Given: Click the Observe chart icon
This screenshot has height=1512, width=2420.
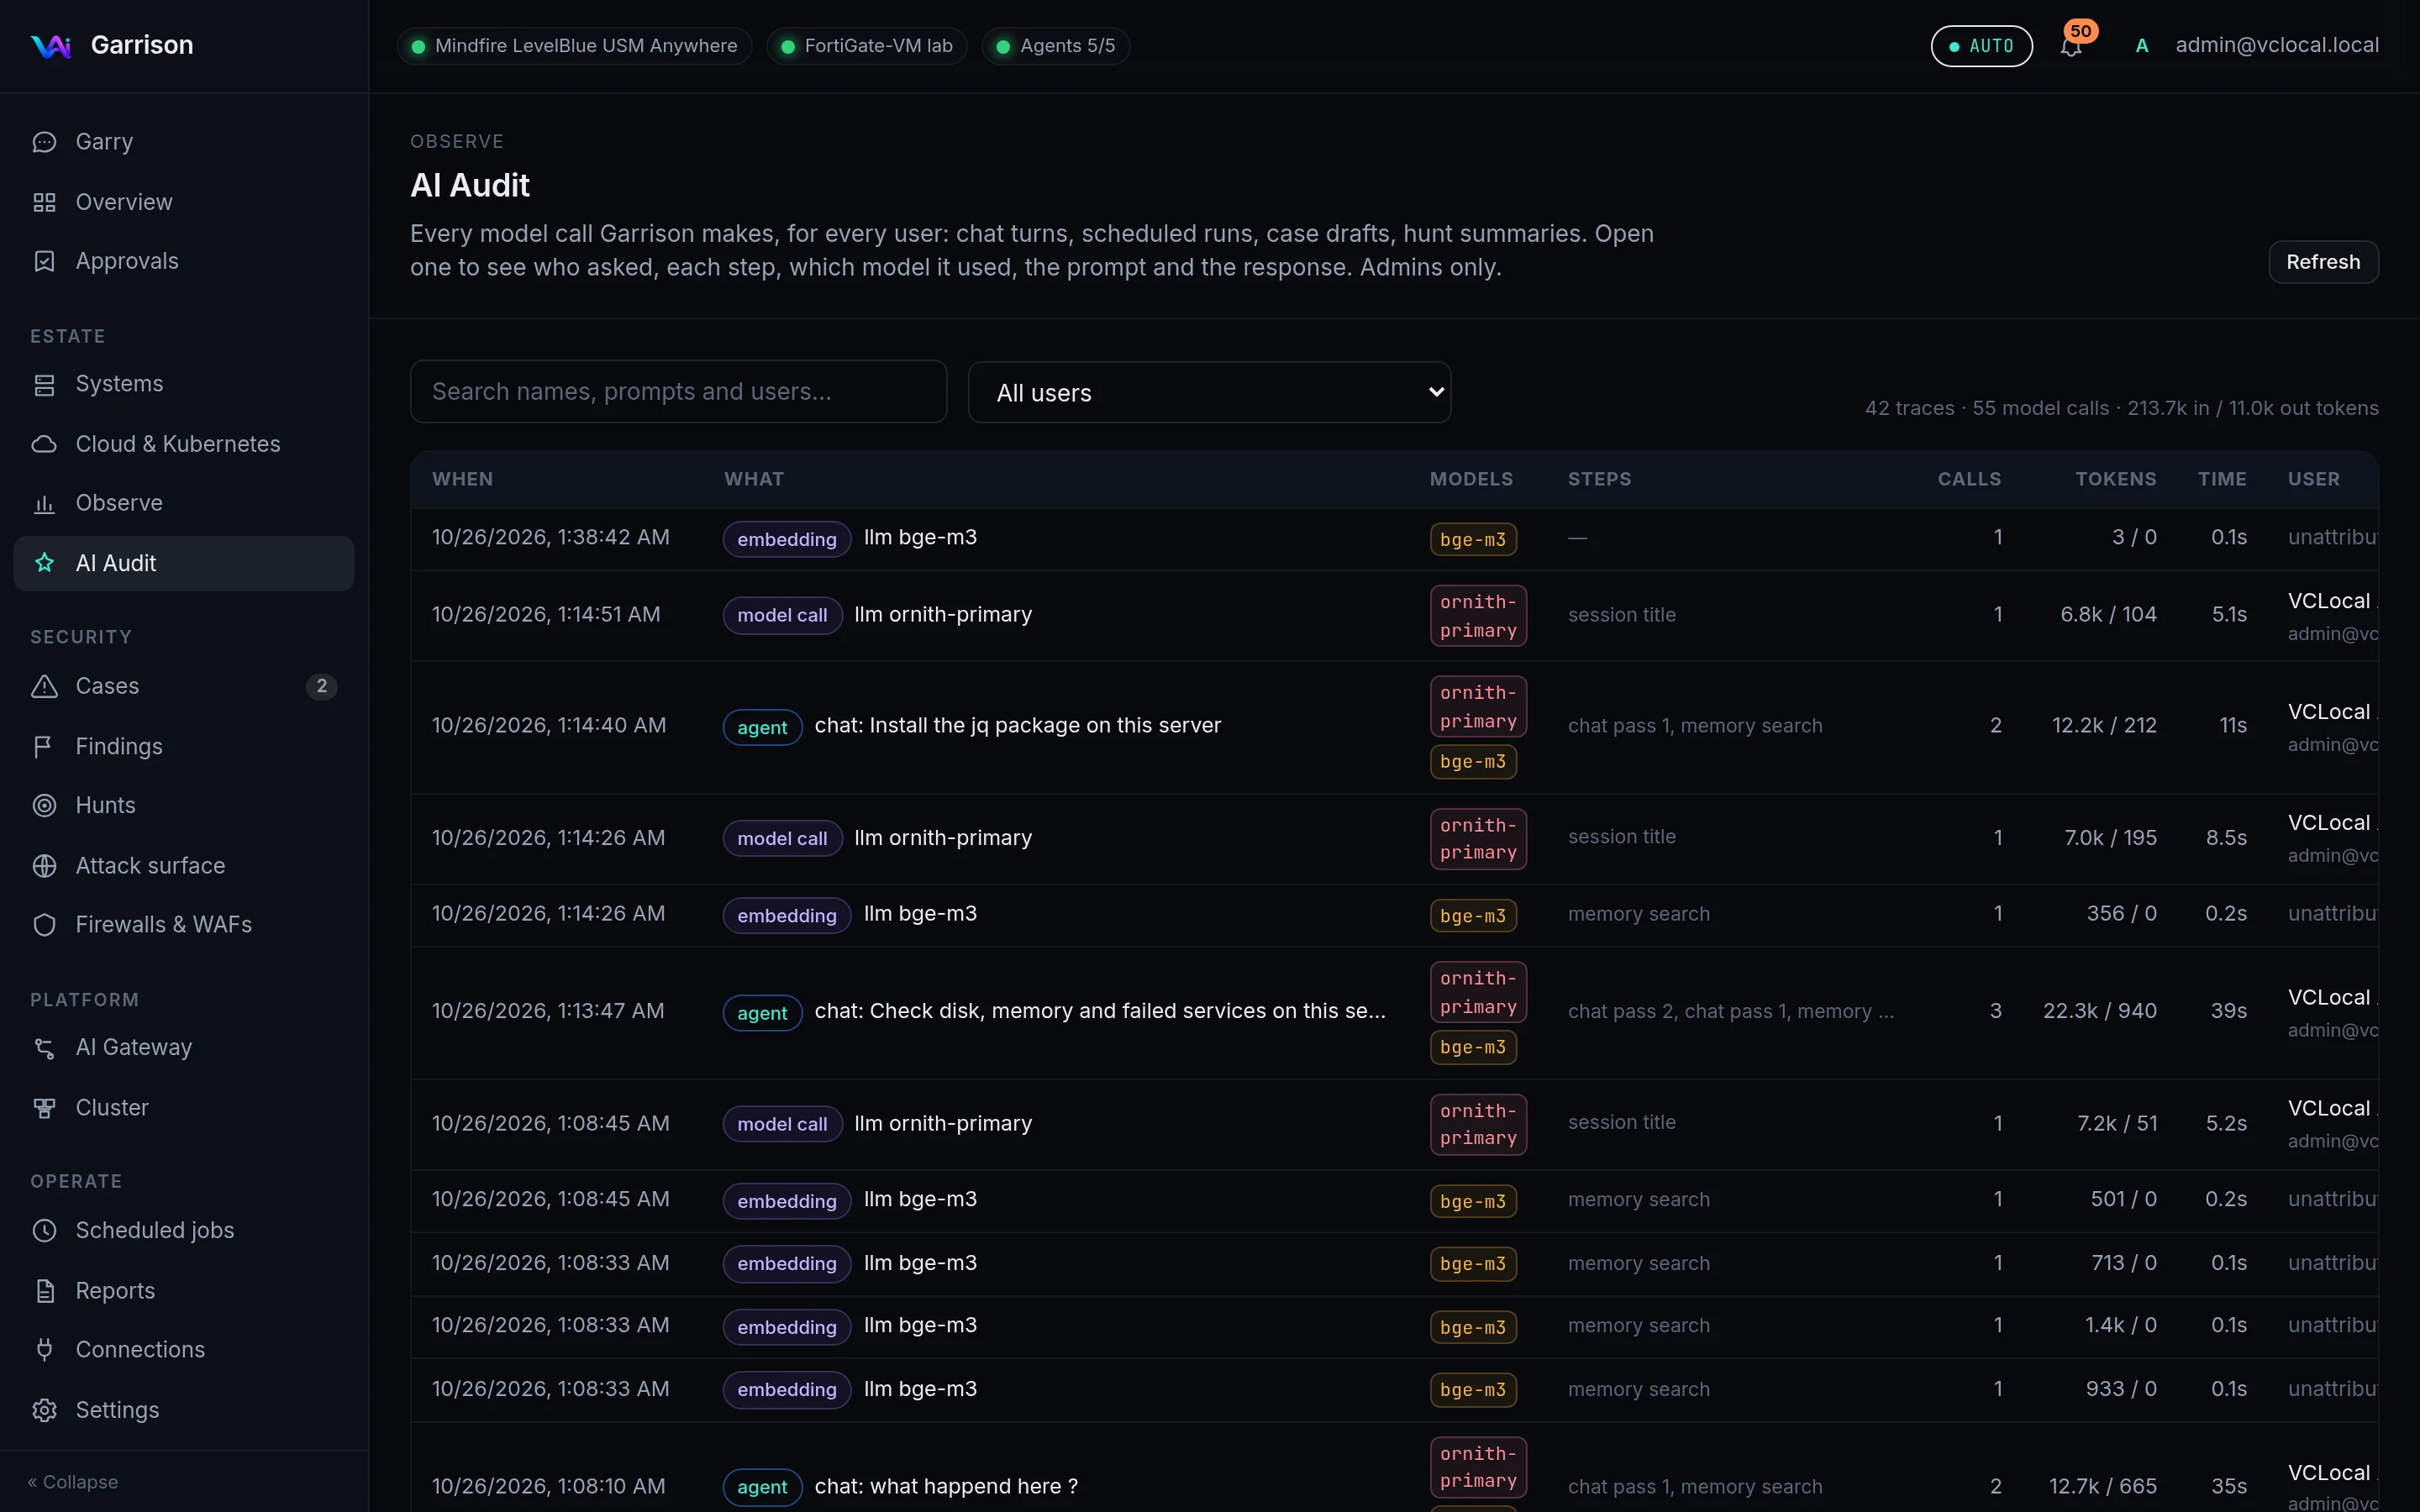Looking at the screenshot, I should pyautogui.click(x=44, y=503).
